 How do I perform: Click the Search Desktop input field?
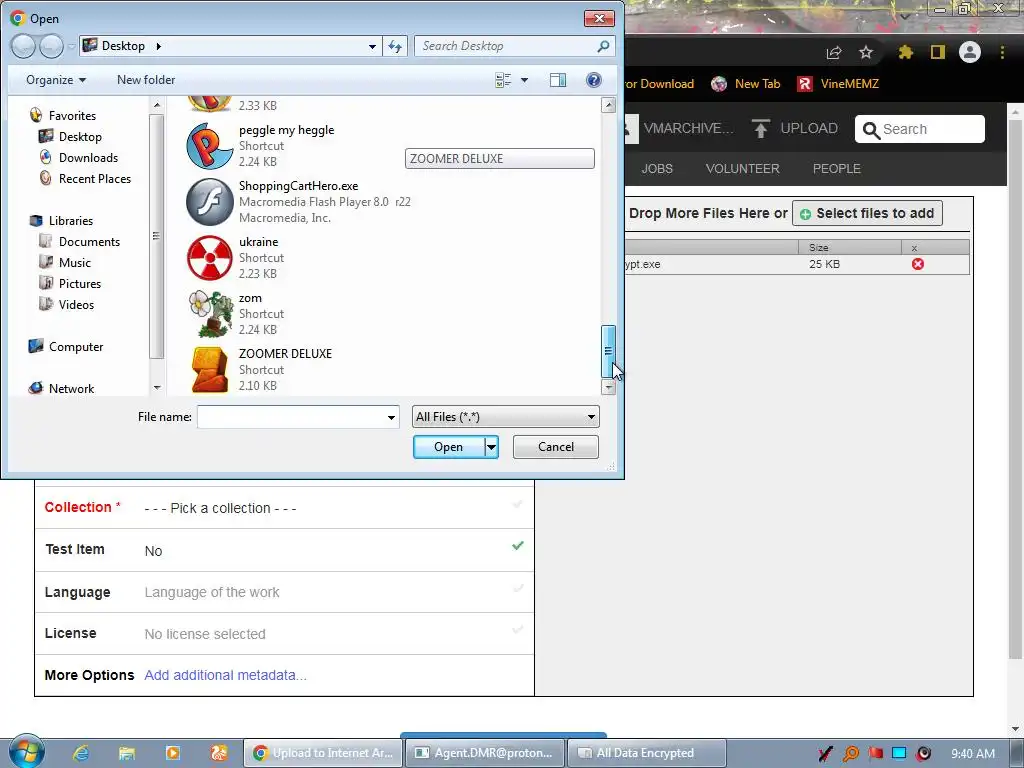tap(506, 46)
